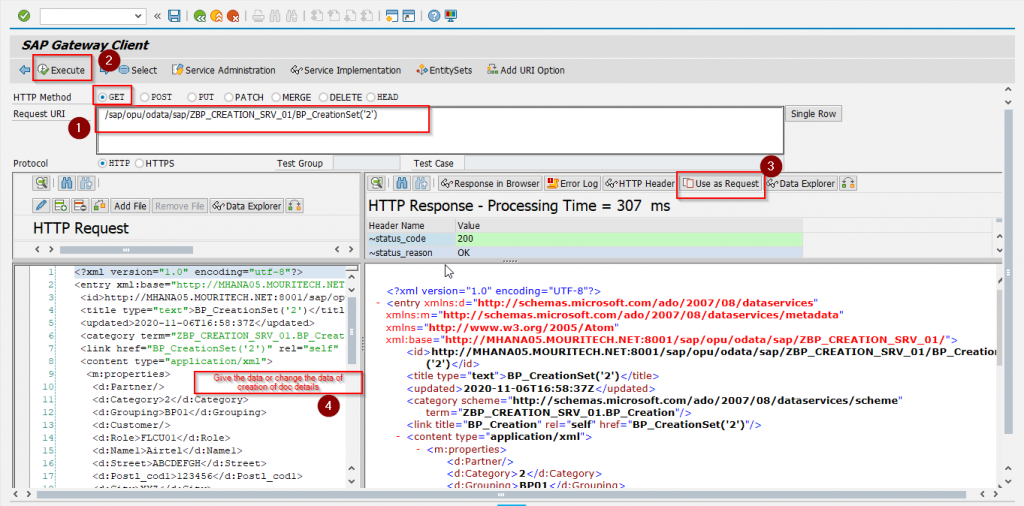Click Add URI Option
This screenshot has width=1024, height=506.
coord(526,70)
